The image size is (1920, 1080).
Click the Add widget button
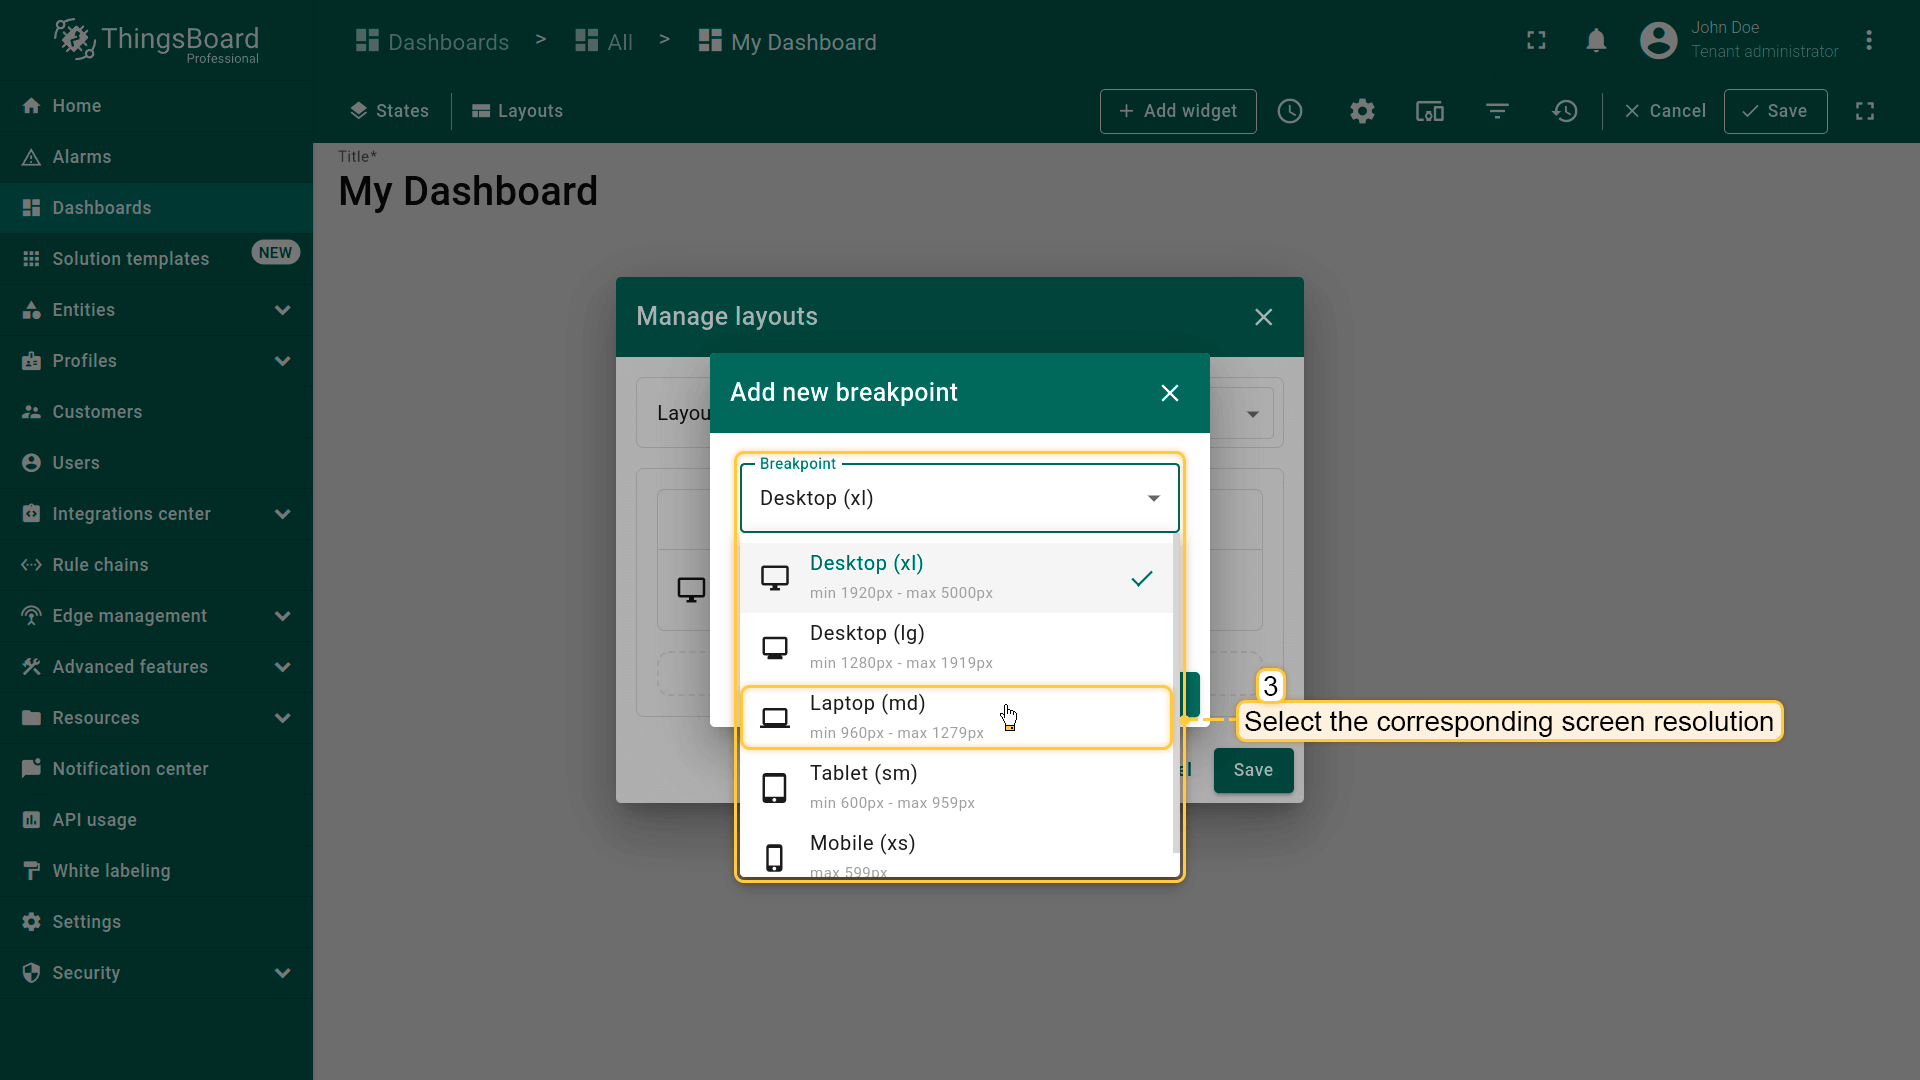pyautogui.click(x=1178, y=111)
